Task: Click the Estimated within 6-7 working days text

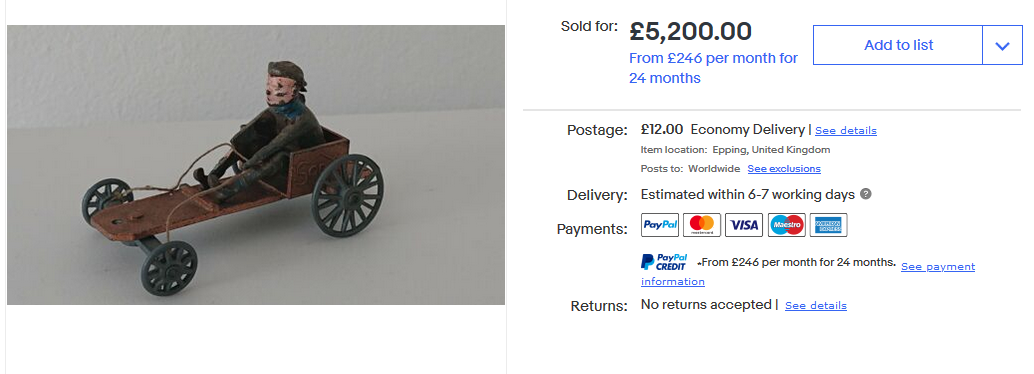Action: tap(748, 195)
